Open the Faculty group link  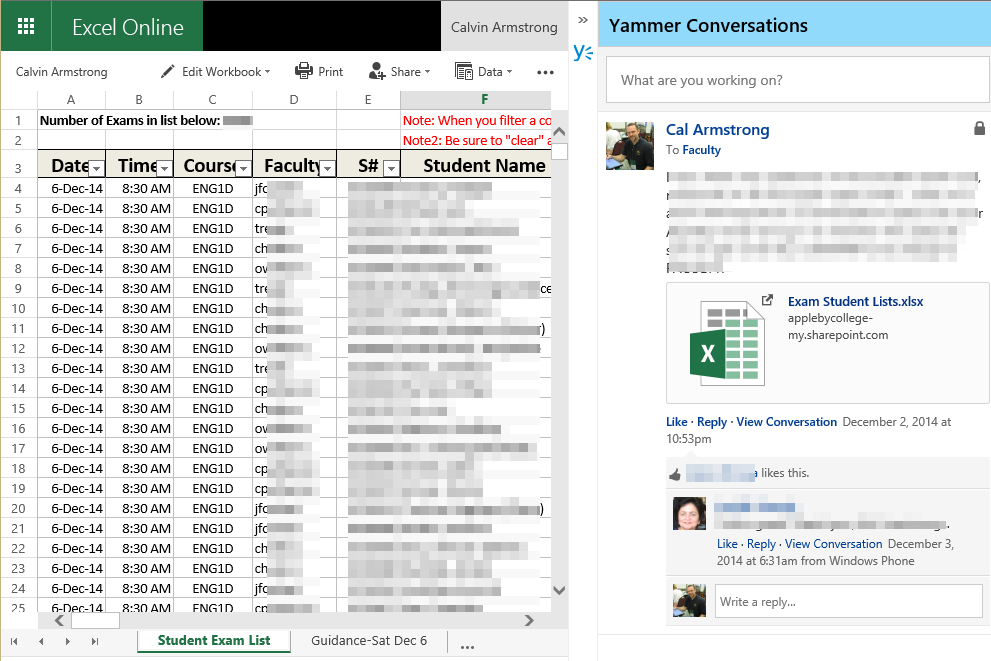(x=701, y=150)
